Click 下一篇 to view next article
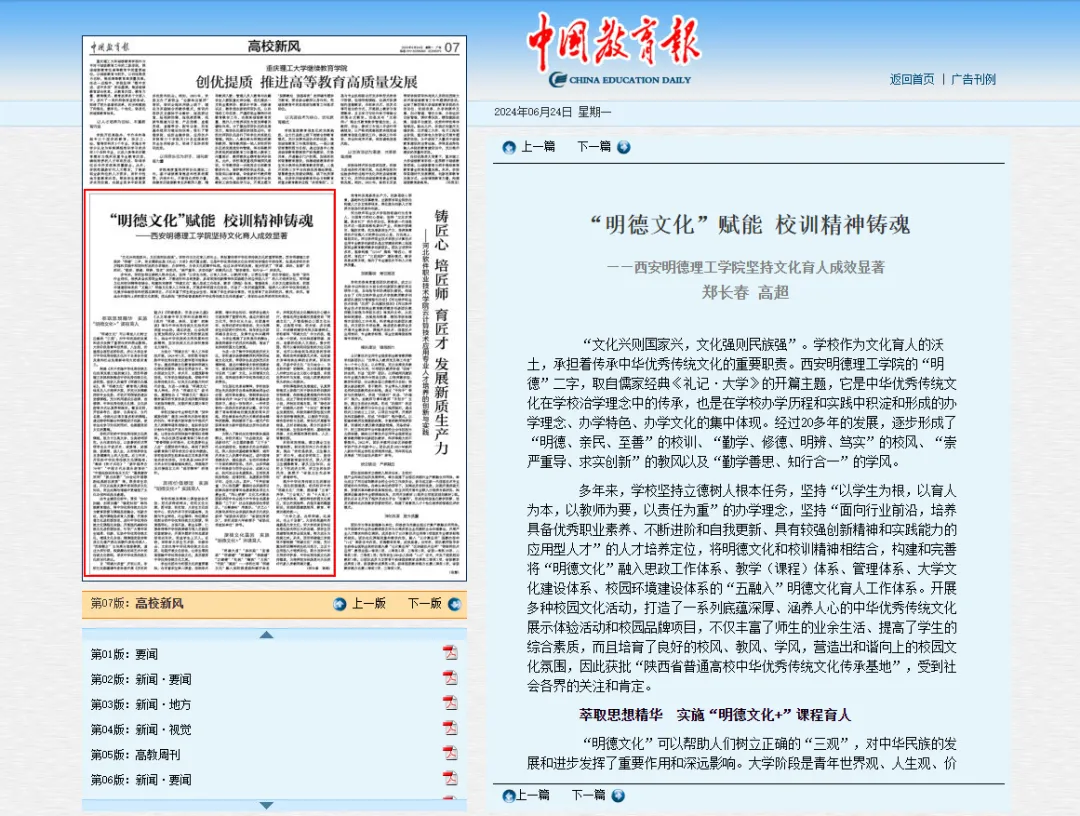Image resolution: width=1080 pixels, height=816 pixels. coord(594,147)
